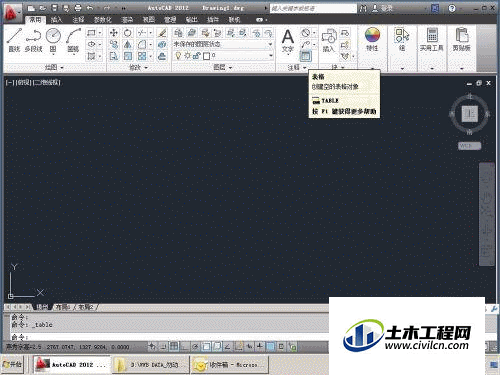Select the Arc (圆弧) tool
The height and width of the screenshot is (375, 500).
pos(73,40)
